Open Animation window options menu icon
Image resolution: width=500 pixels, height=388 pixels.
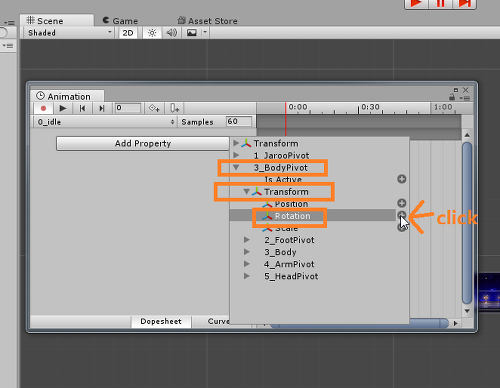[465, 98]
